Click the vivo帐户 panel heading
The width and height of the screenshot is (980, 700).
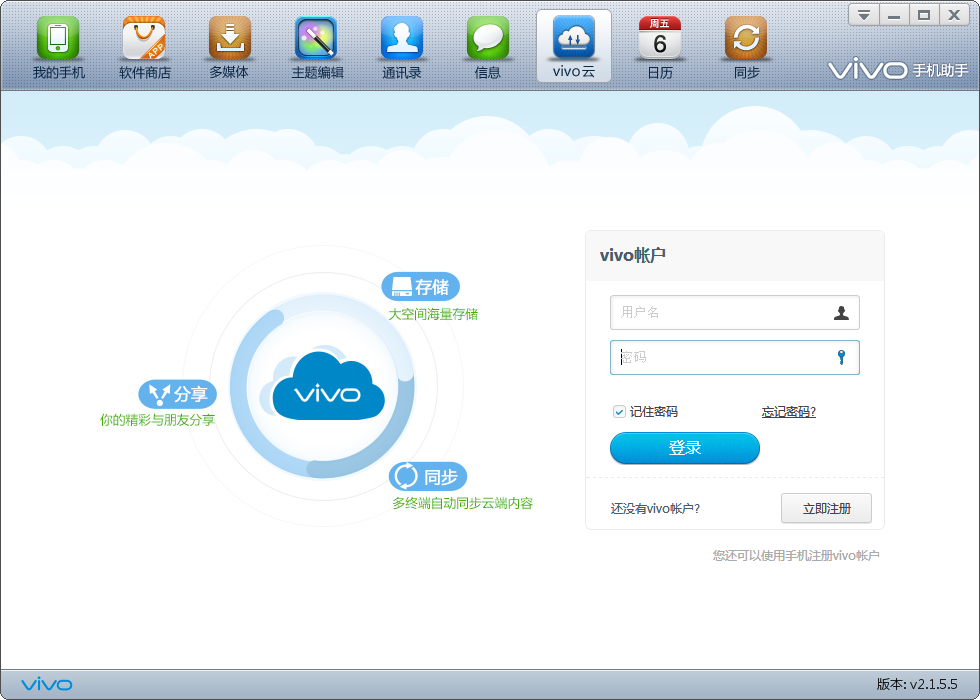pos(632,256)
